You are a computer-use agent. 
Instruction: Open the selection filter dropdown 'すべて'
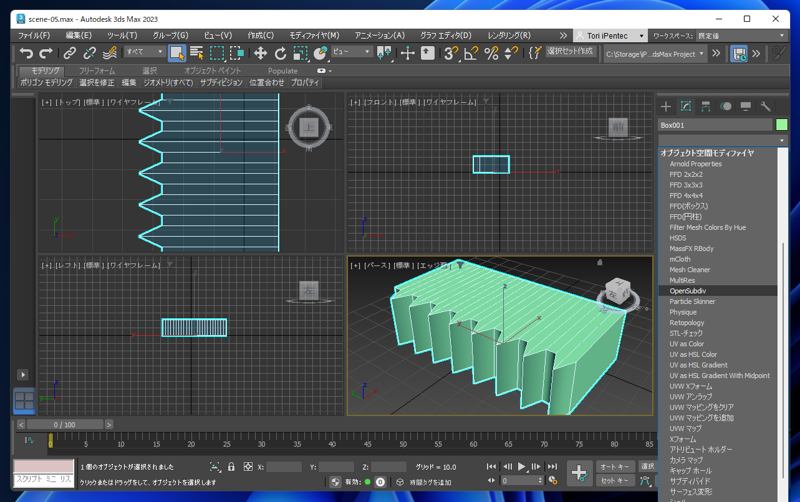pyautogui.click(x=144, y=52)
